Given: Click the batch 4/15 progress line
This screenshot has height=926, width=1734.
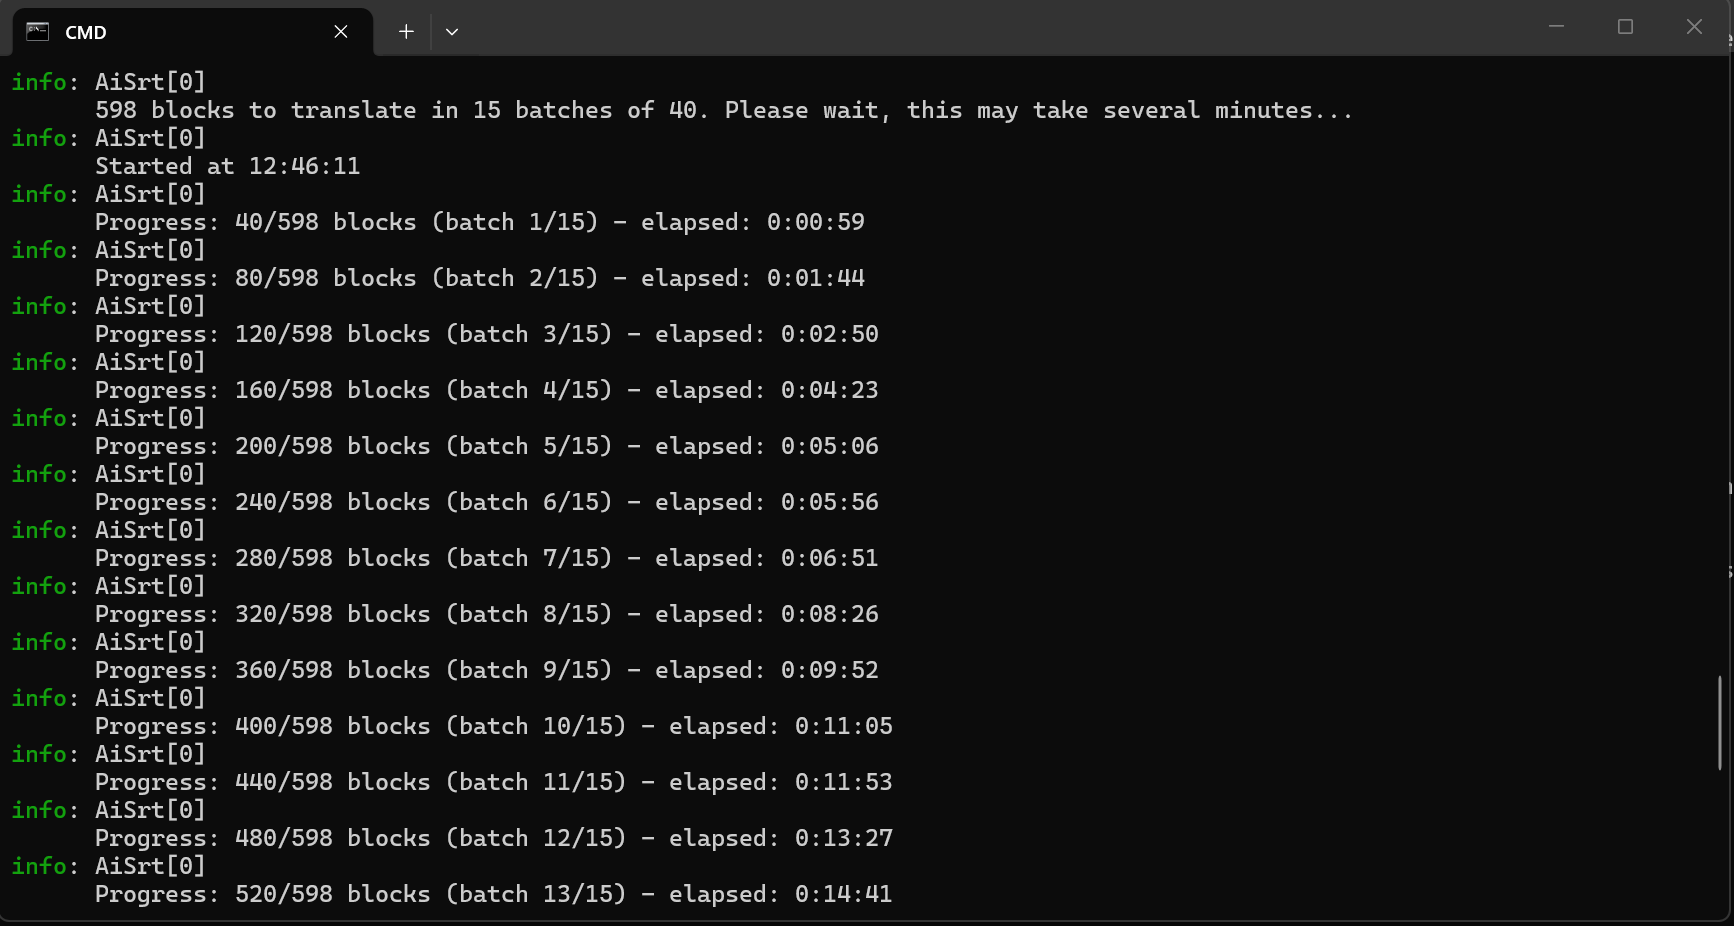Looking at the screenshot, I should 486,390.
